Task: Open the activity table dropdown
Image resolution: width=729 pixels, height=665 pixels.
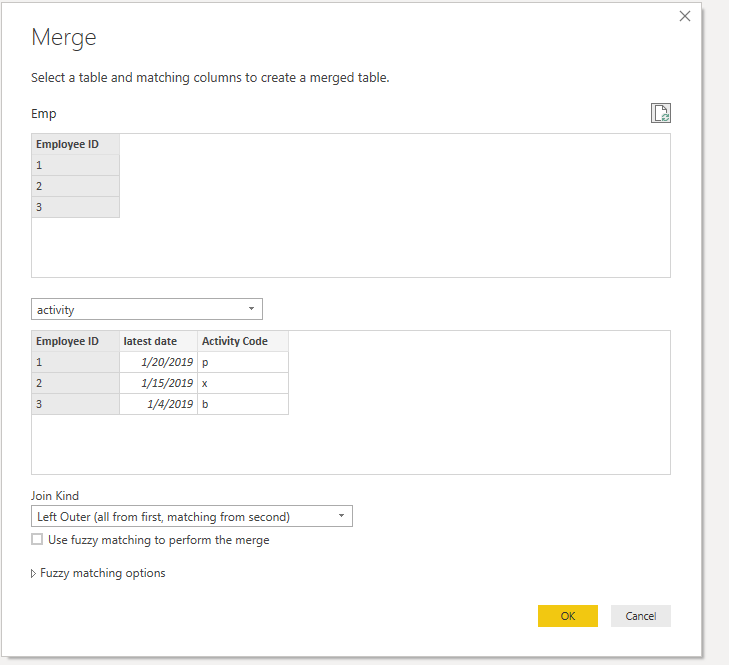Action: (x=147, y=309)
